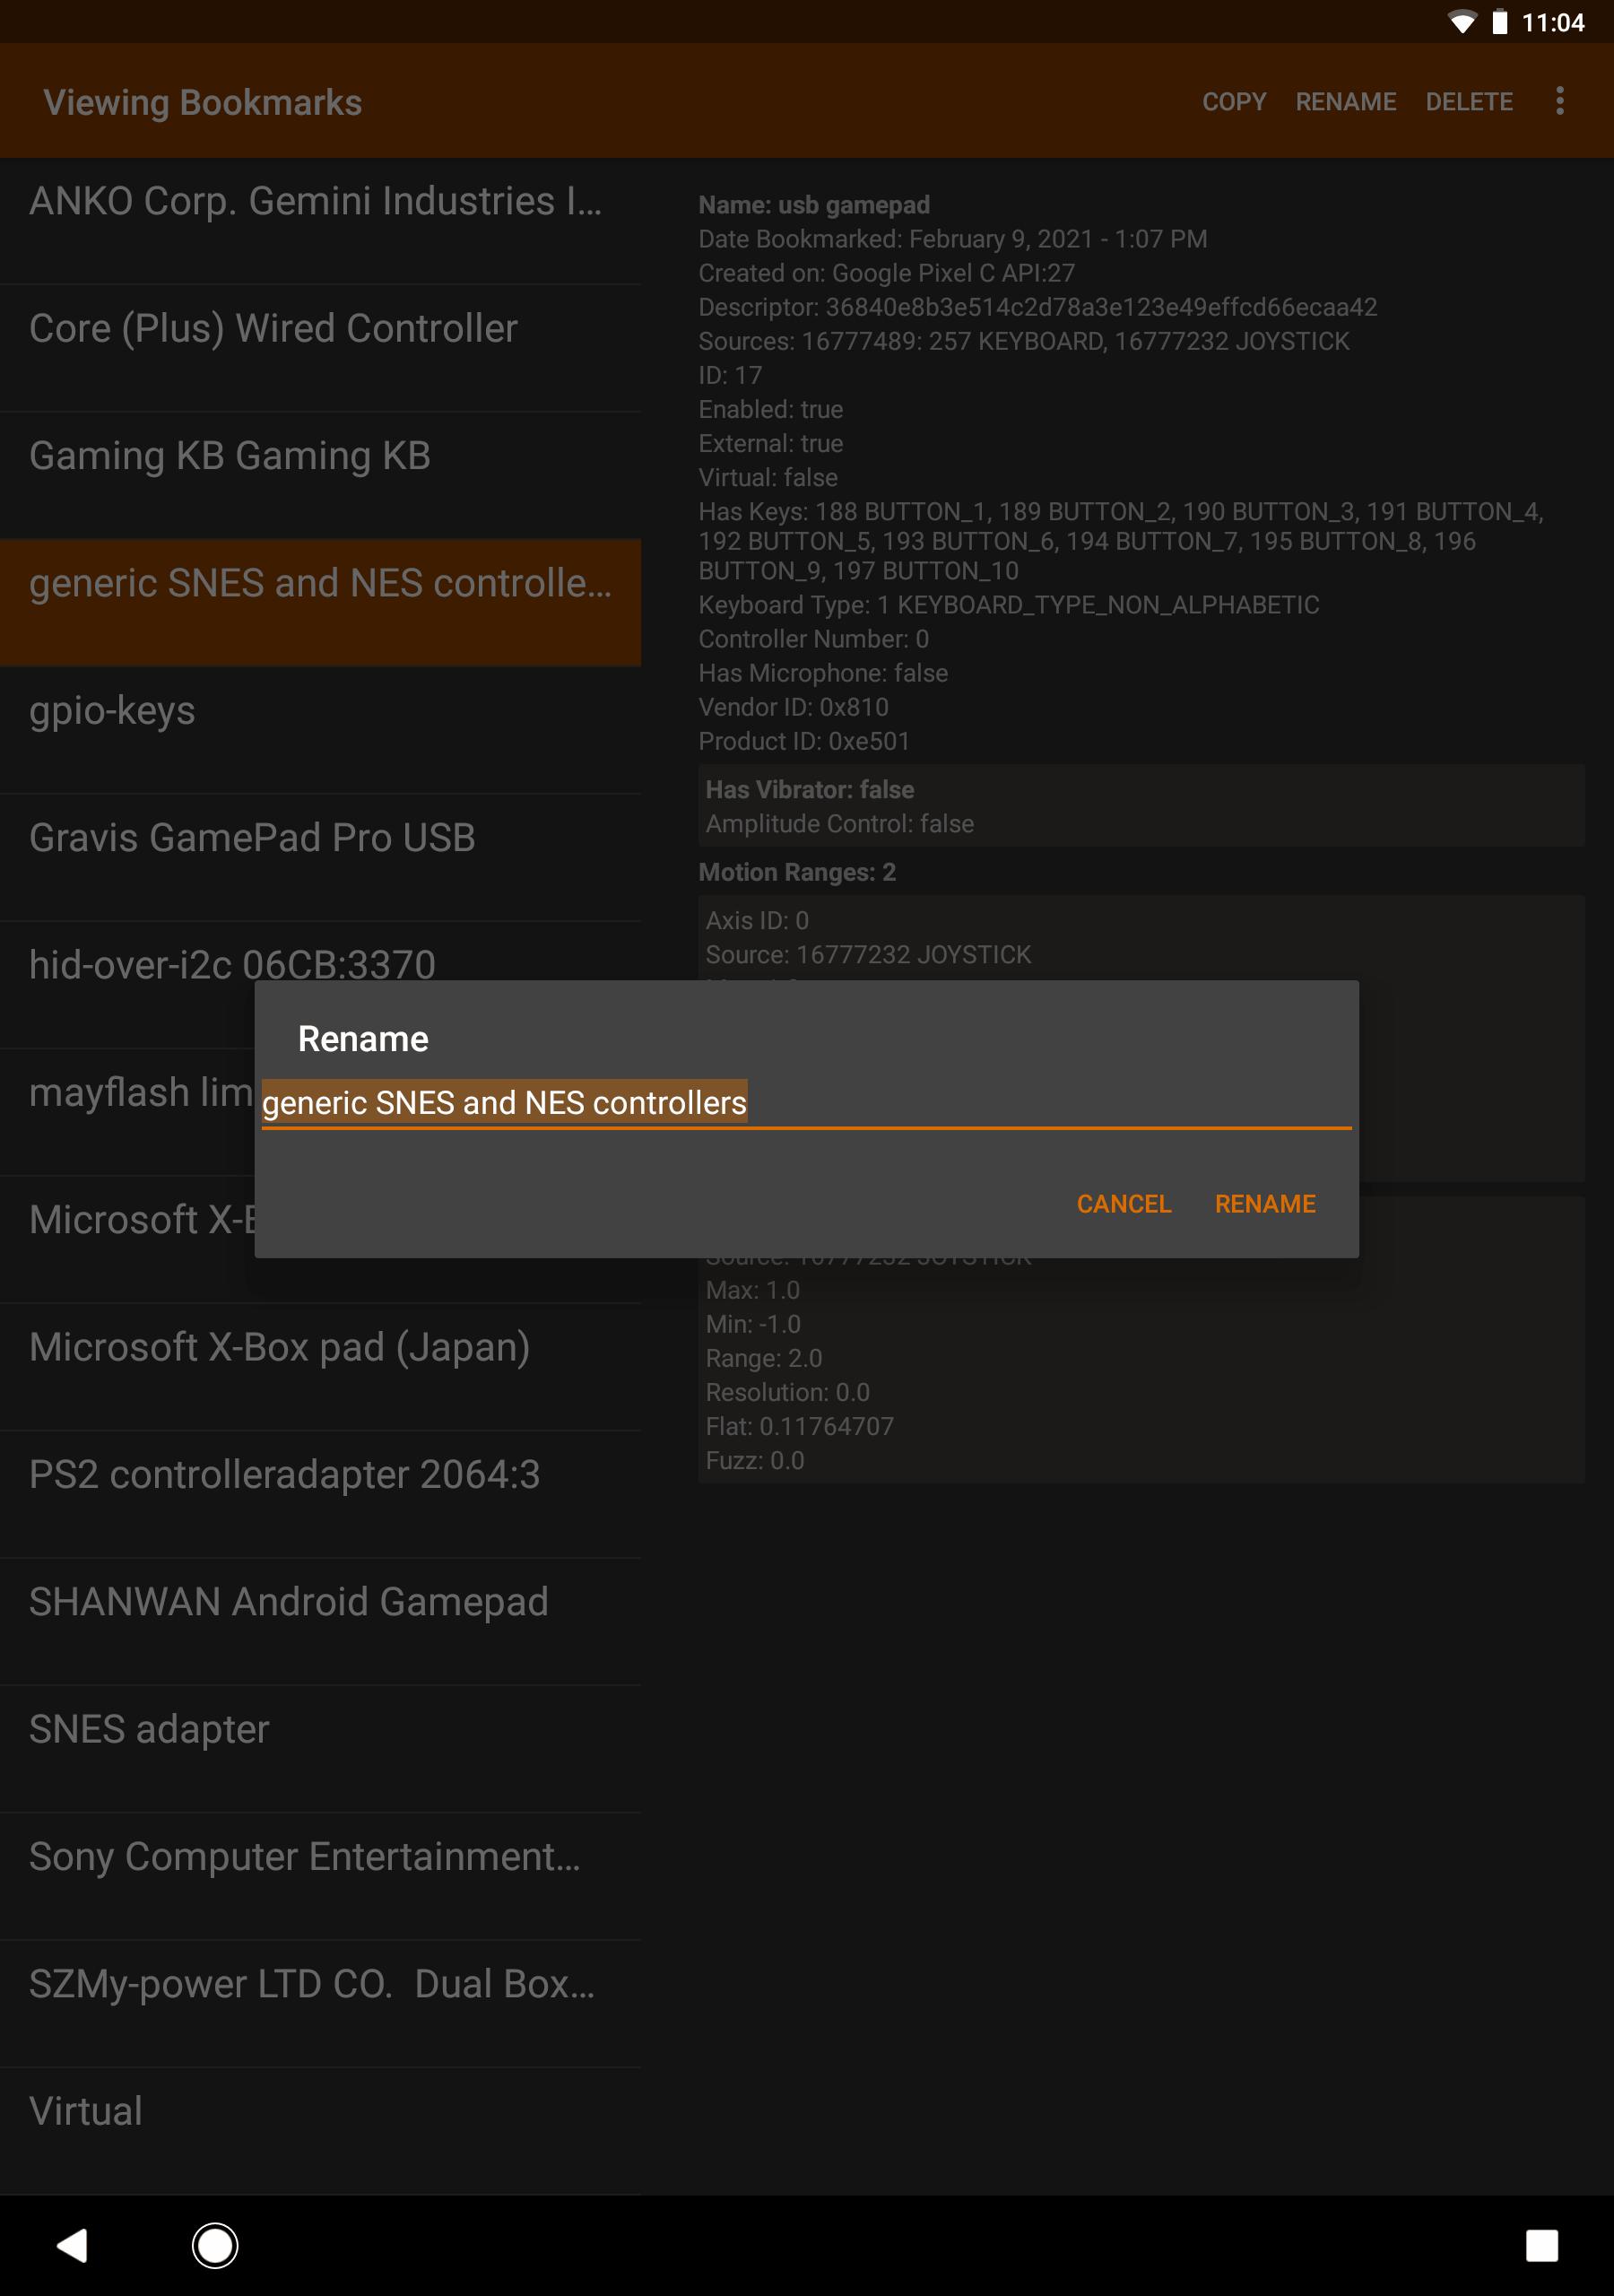The height and width of the screenshot is (2296, 1614).
Task: Click the Vendor ID: 0x810 line
Action: click(x=794, y=707)
